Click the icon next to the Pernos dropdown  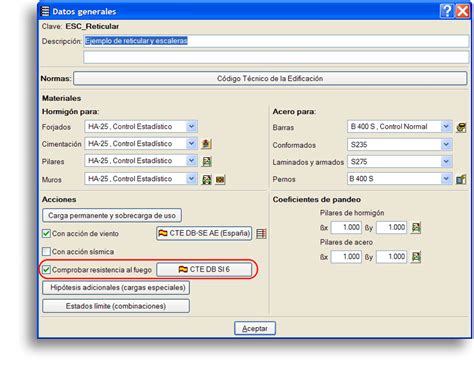click(461, 179)
